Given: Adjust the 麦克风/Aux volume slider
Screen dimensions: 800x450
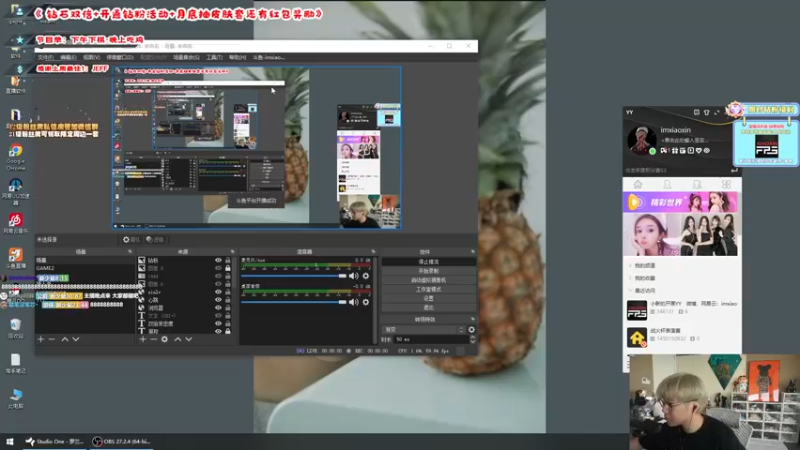Looking at the screenshot, I should point(293,276).
